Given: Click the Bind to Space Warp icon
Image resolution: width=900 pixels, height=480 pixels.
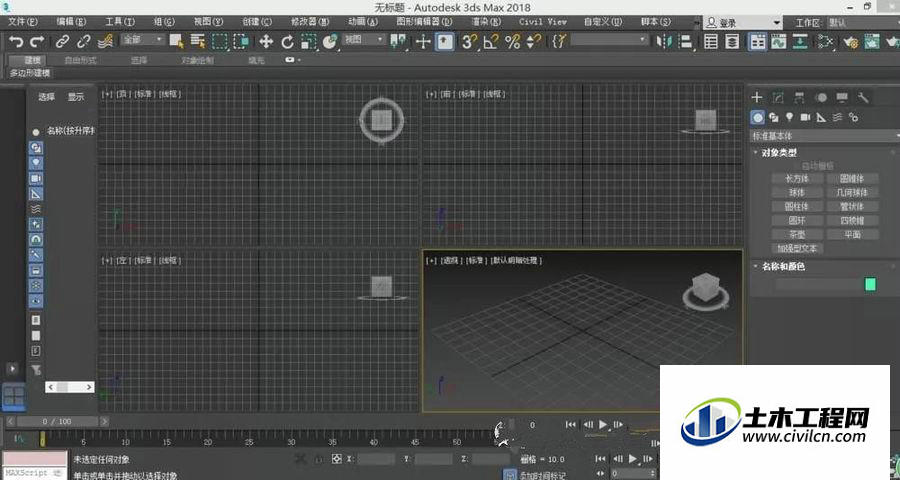Looking at the screenshot, I should [105, 41].
